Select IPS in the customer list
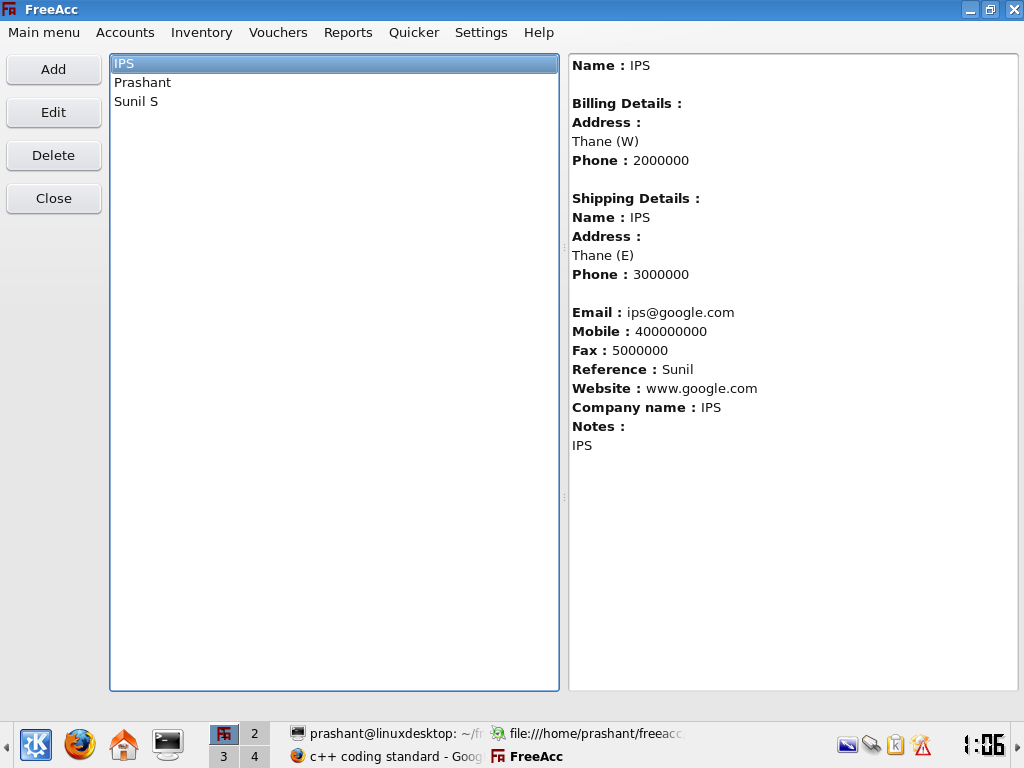The width and height of the screenshot is (1024, 768). click(x=334, y=64)
